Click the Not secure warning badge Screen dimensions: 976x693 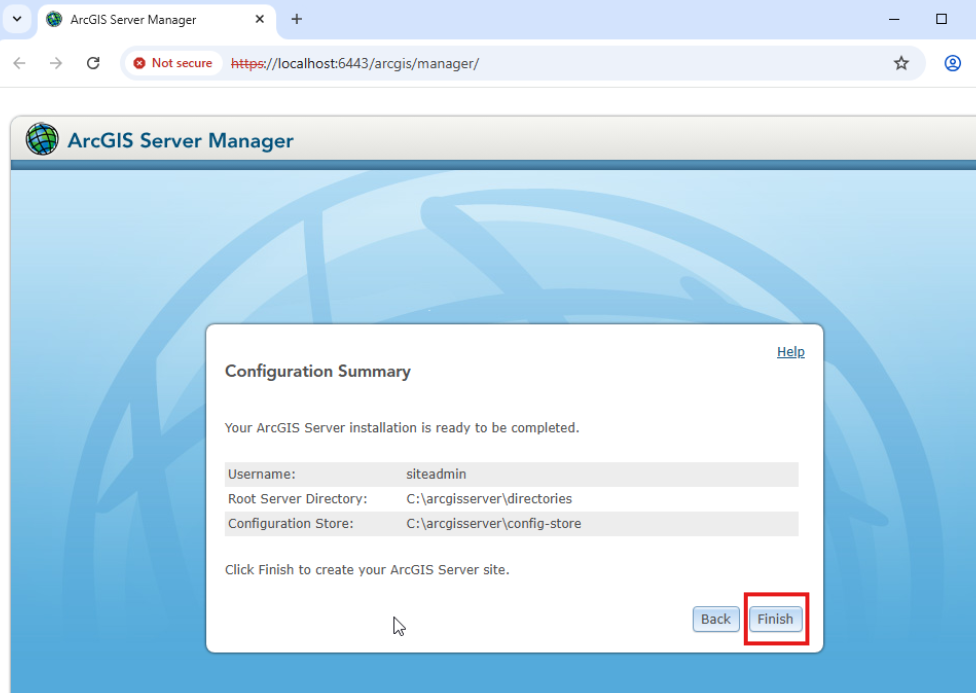pyautogui.click(x=174, y=63)
